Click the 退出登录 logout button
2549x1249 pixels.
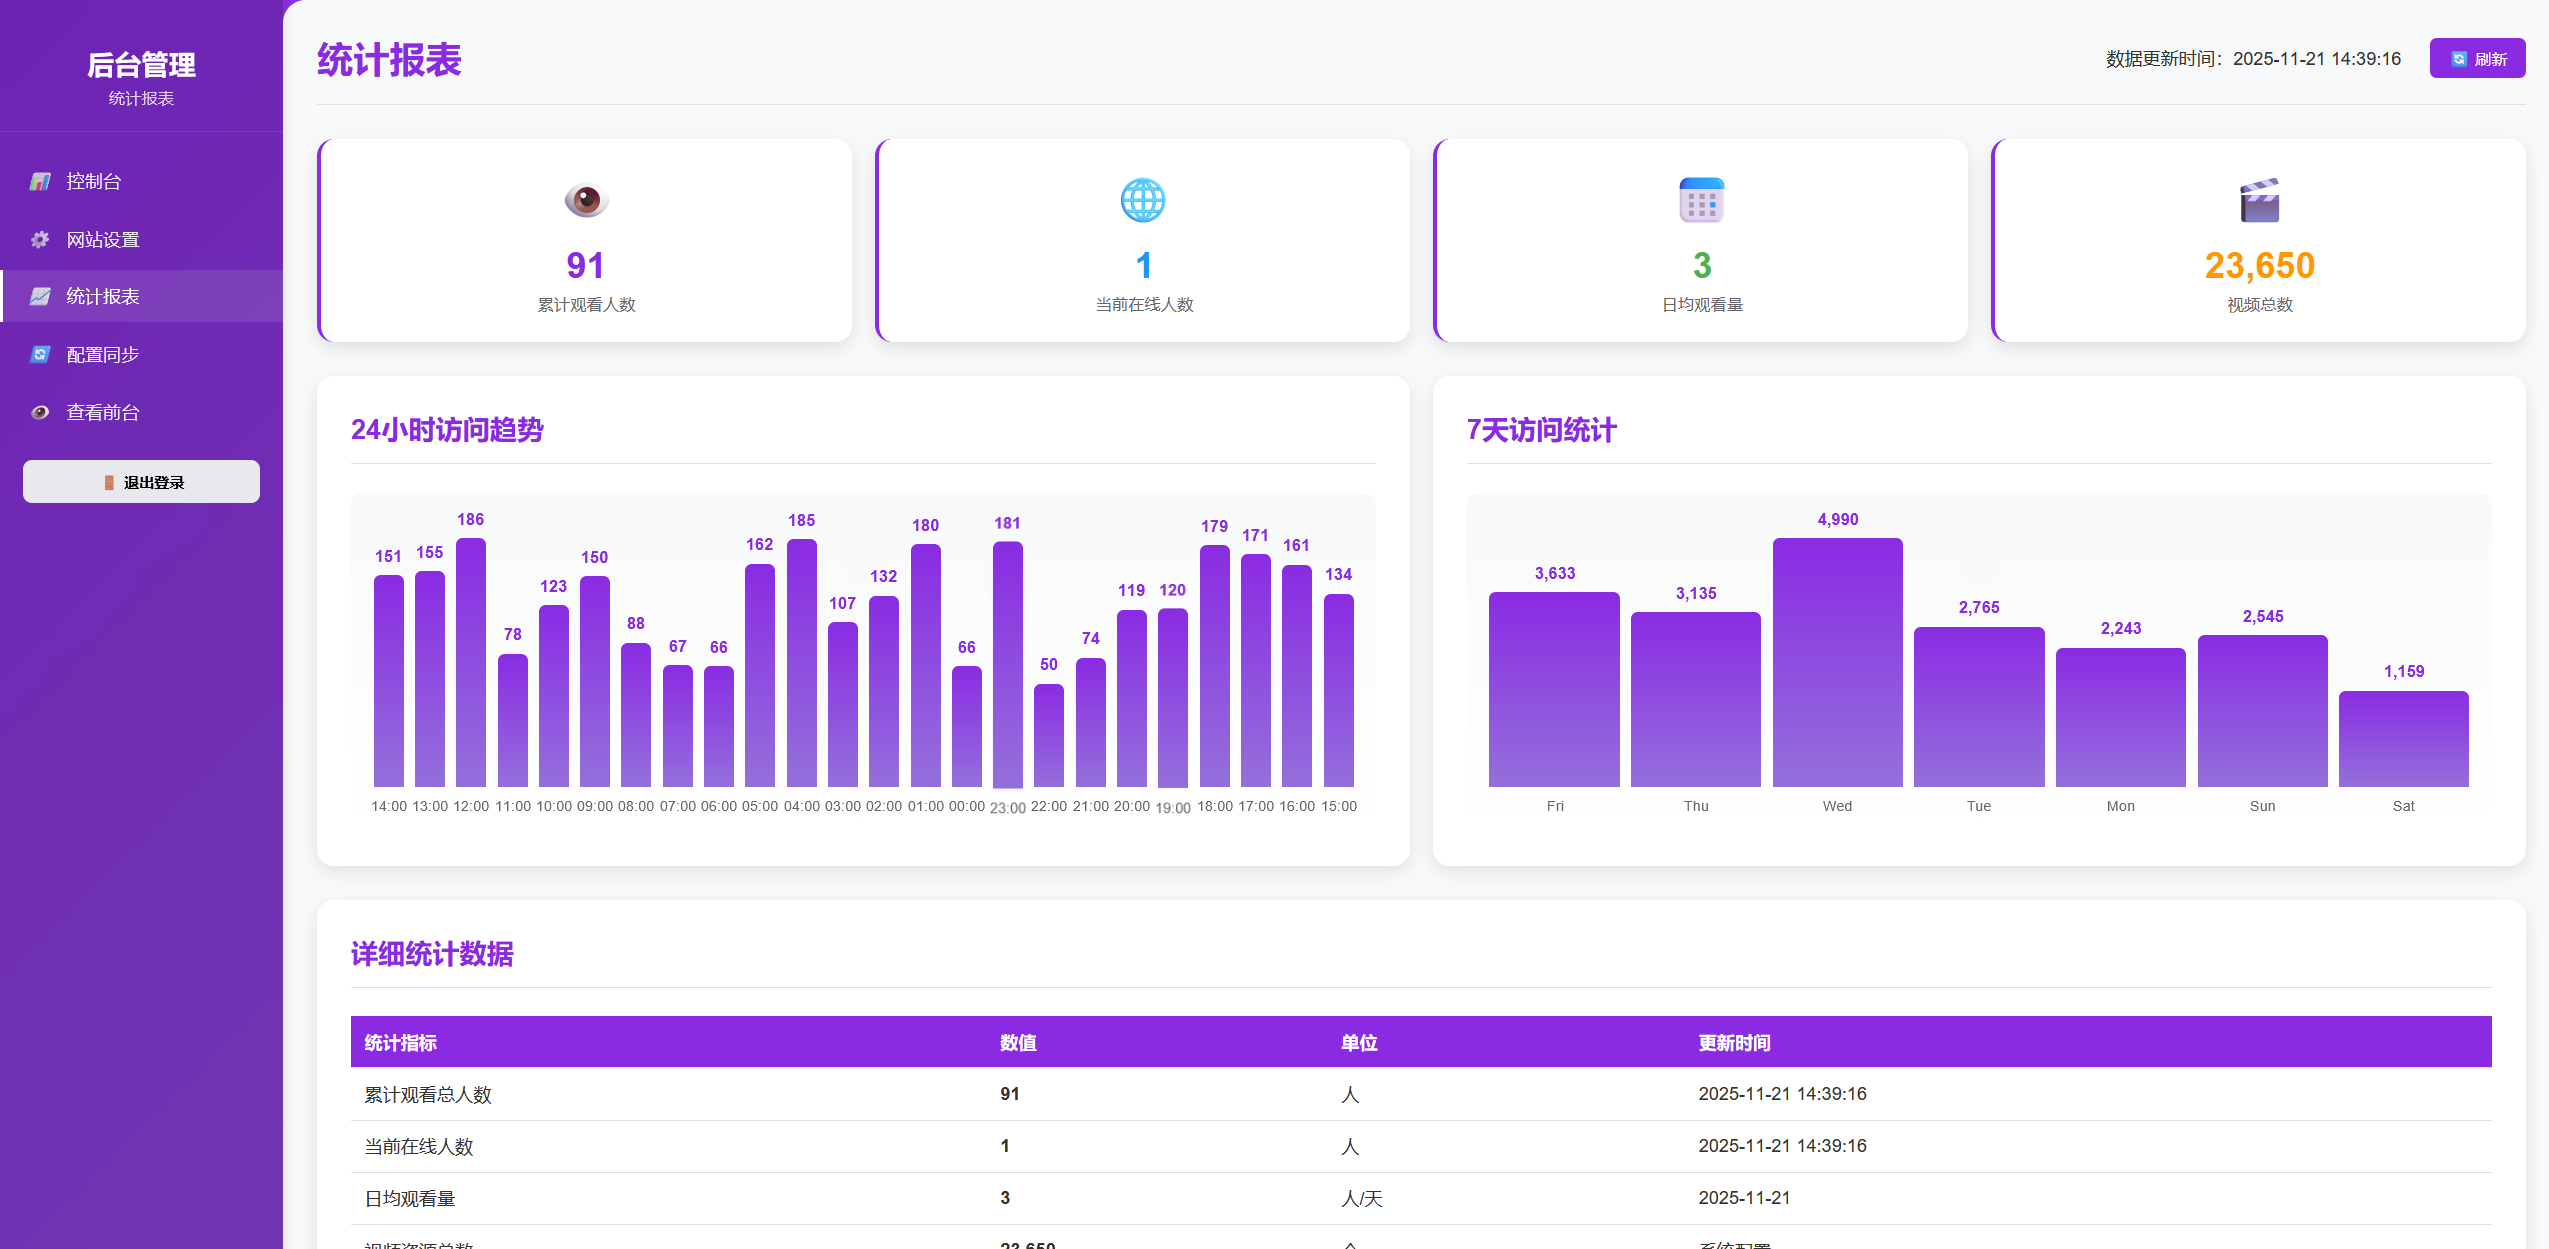click(x=141, y=482)
